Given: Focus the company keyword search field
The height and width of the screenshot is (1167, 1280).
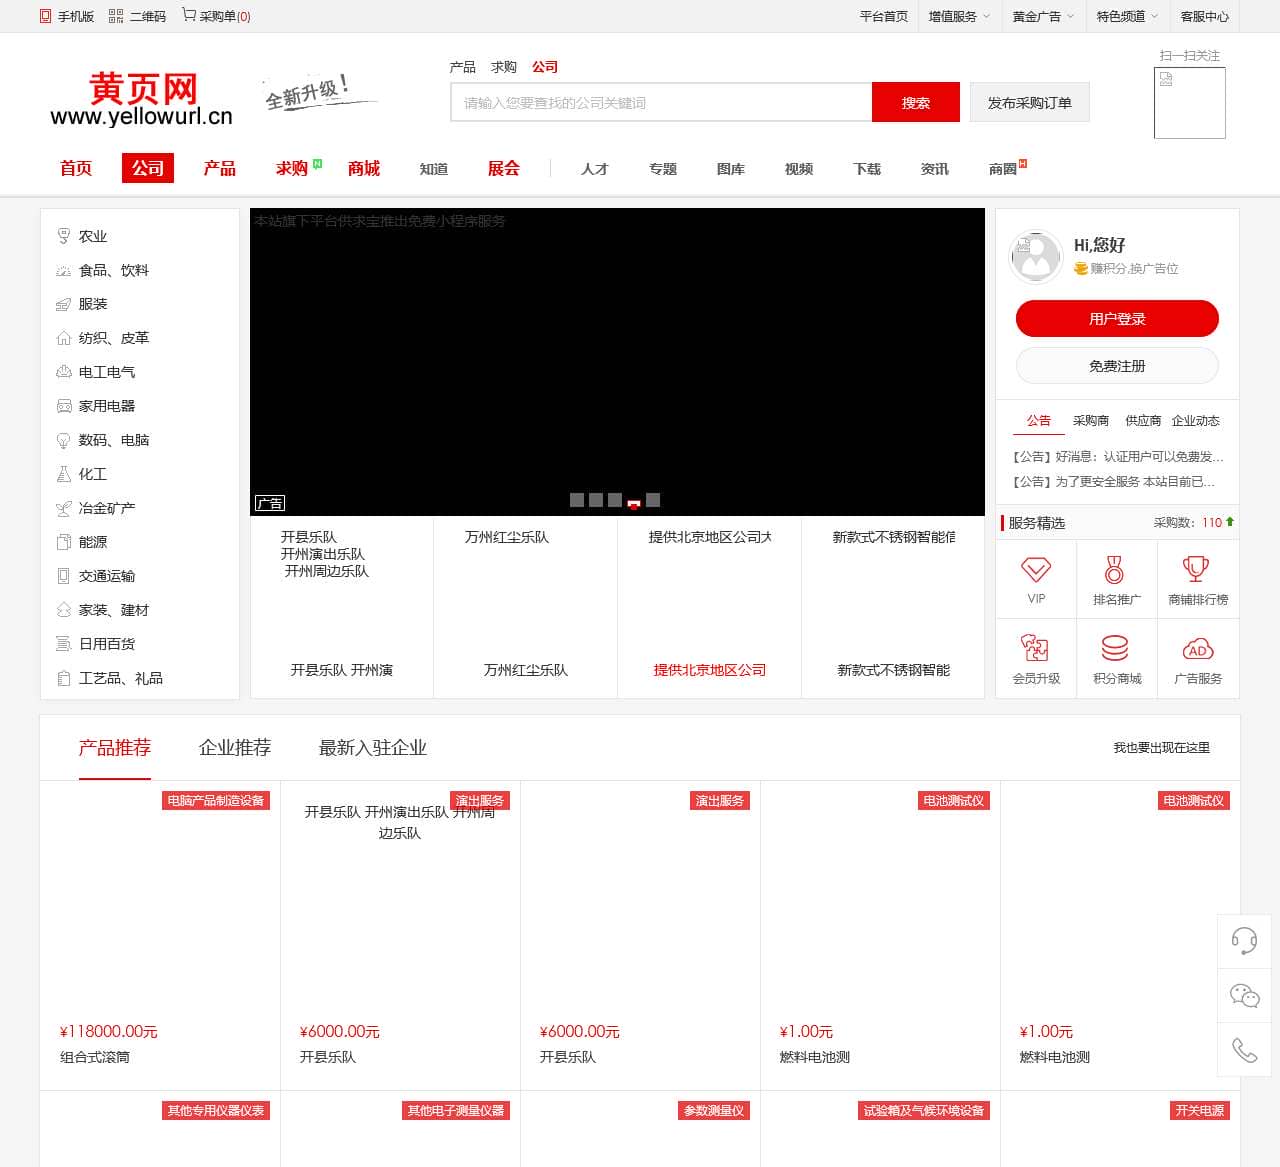Looking at the screenshot, I should click(x=661, y=102).
